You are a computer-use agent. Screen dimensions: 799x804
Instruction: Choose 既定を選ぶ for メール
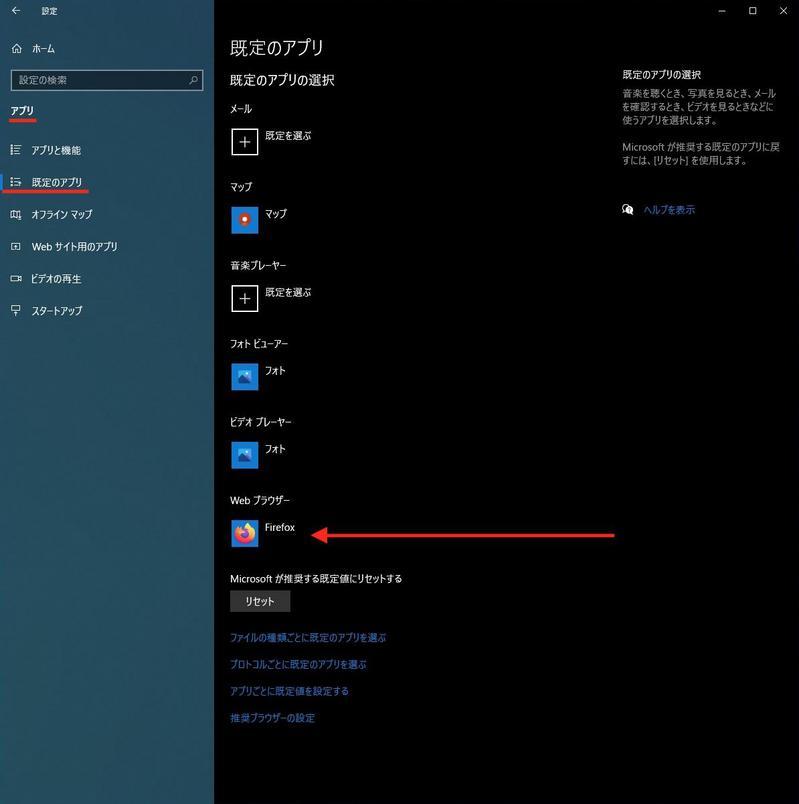288,136
